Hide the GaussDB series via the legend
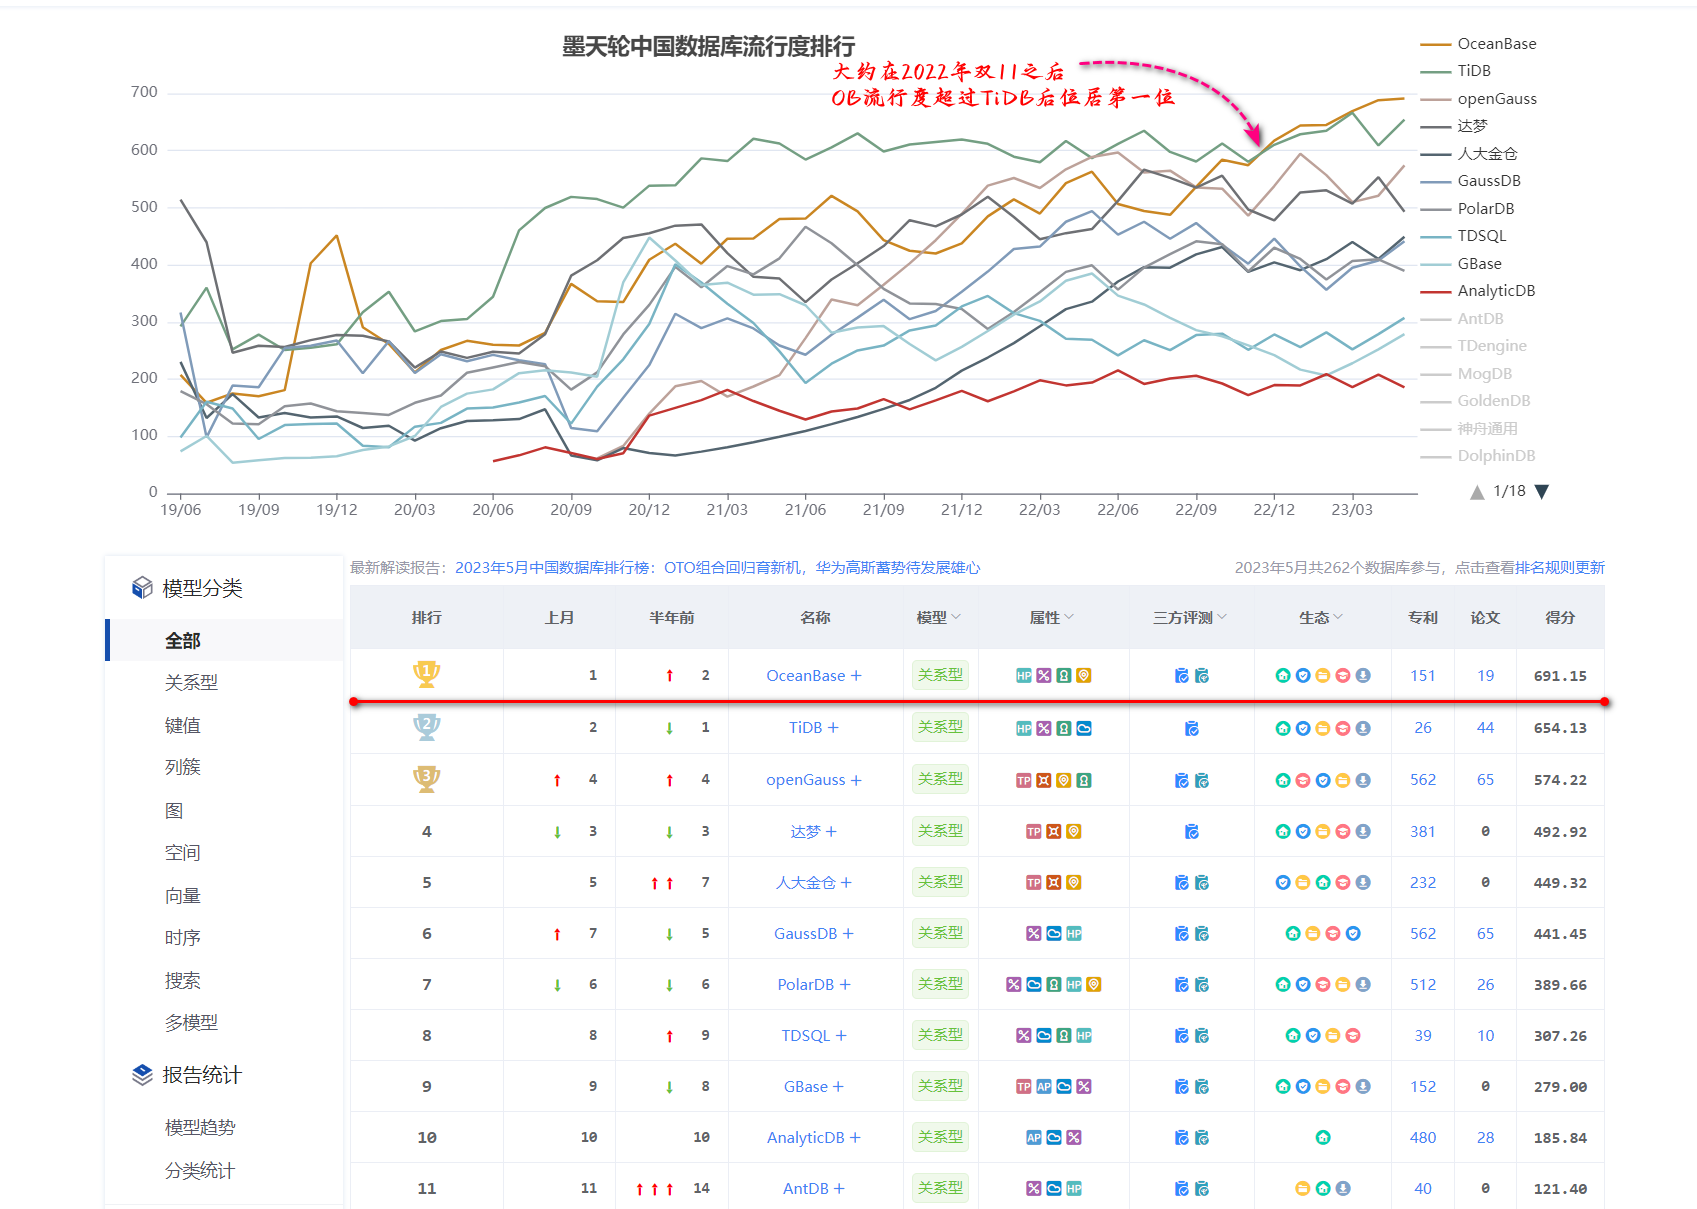The height and width of the screenshot is (1209, 1697). point(1470,181)
